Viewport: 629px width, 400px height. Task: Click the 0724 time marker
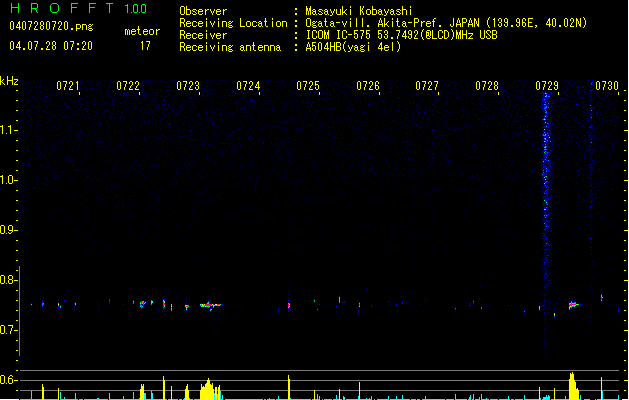click(248, 86)
